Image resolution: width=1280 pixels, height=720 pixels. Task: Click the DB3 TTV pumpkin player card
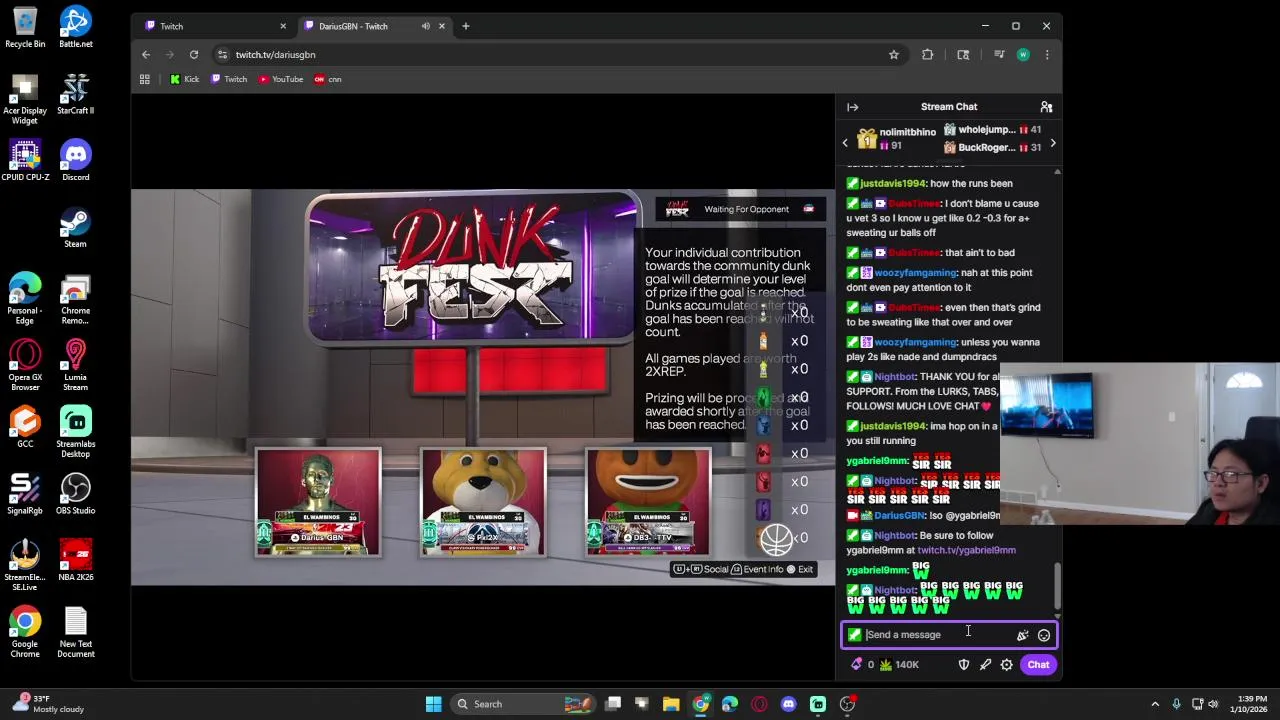click(x=648, y=502)
